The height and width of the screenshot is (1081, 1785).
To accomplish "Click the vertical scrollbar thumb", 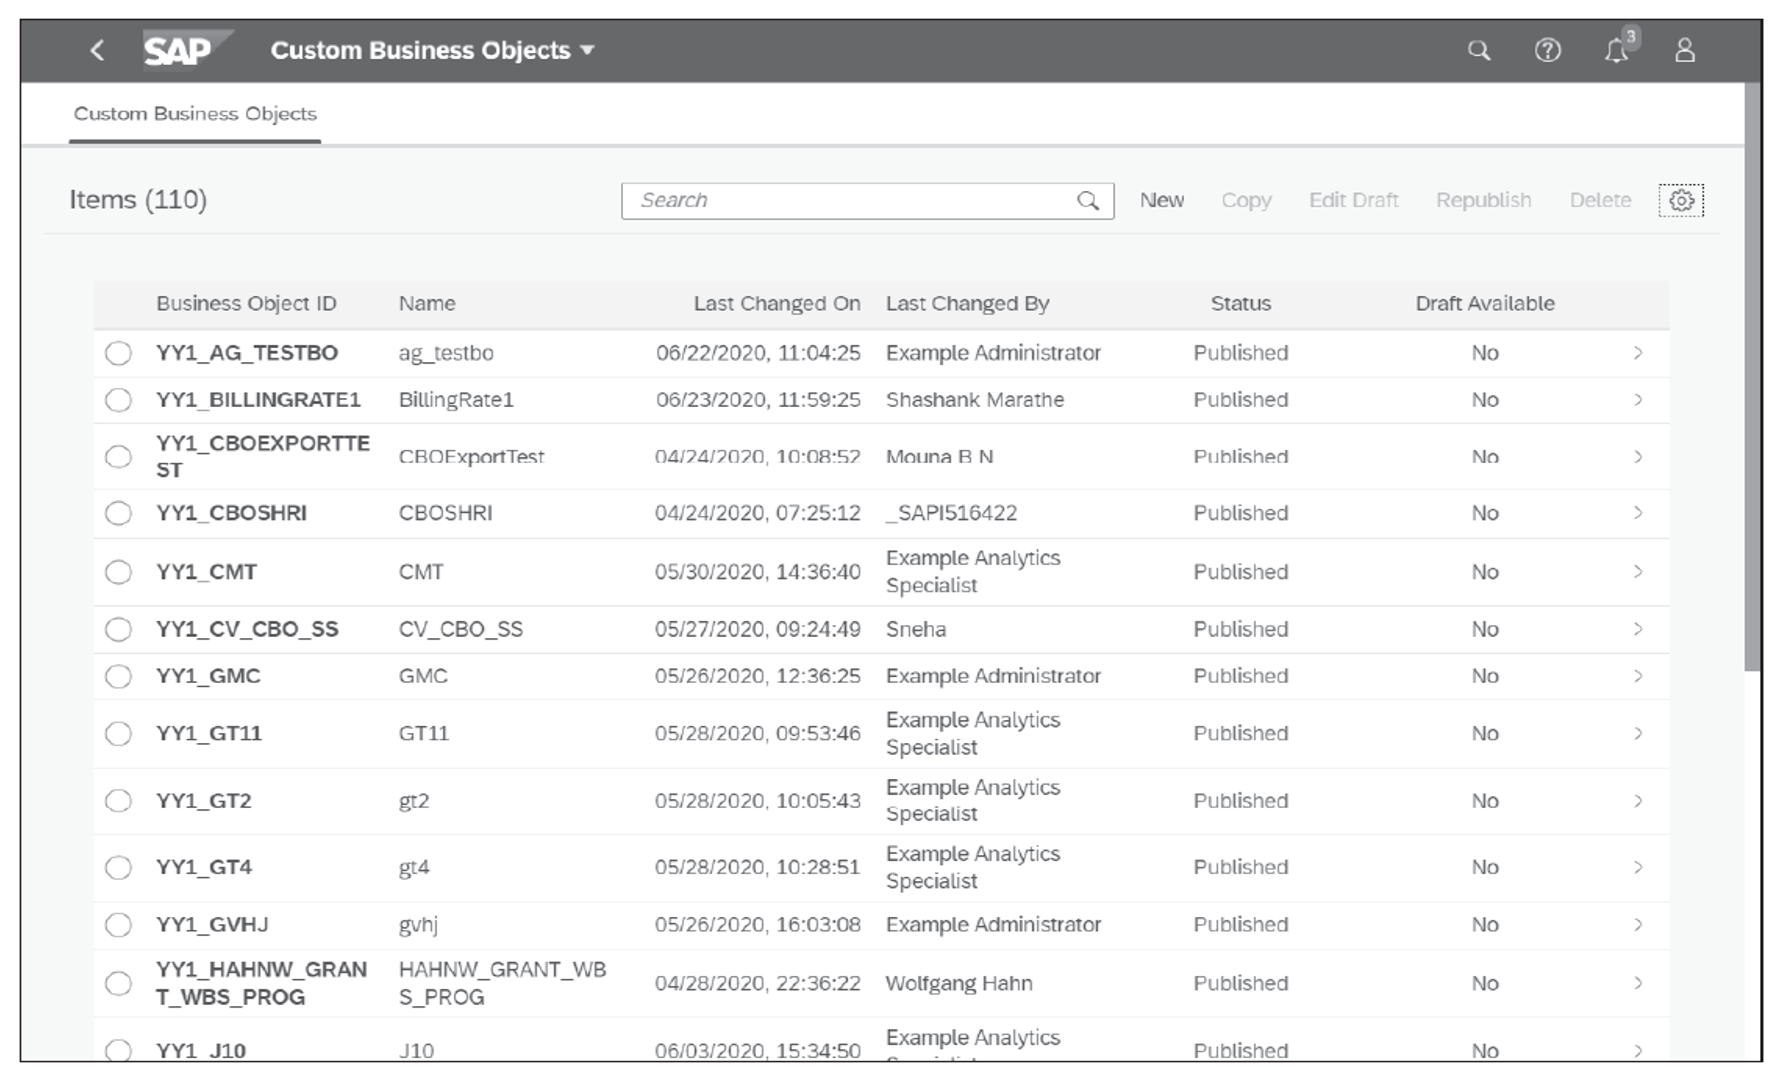I will tap(1753, 377).
